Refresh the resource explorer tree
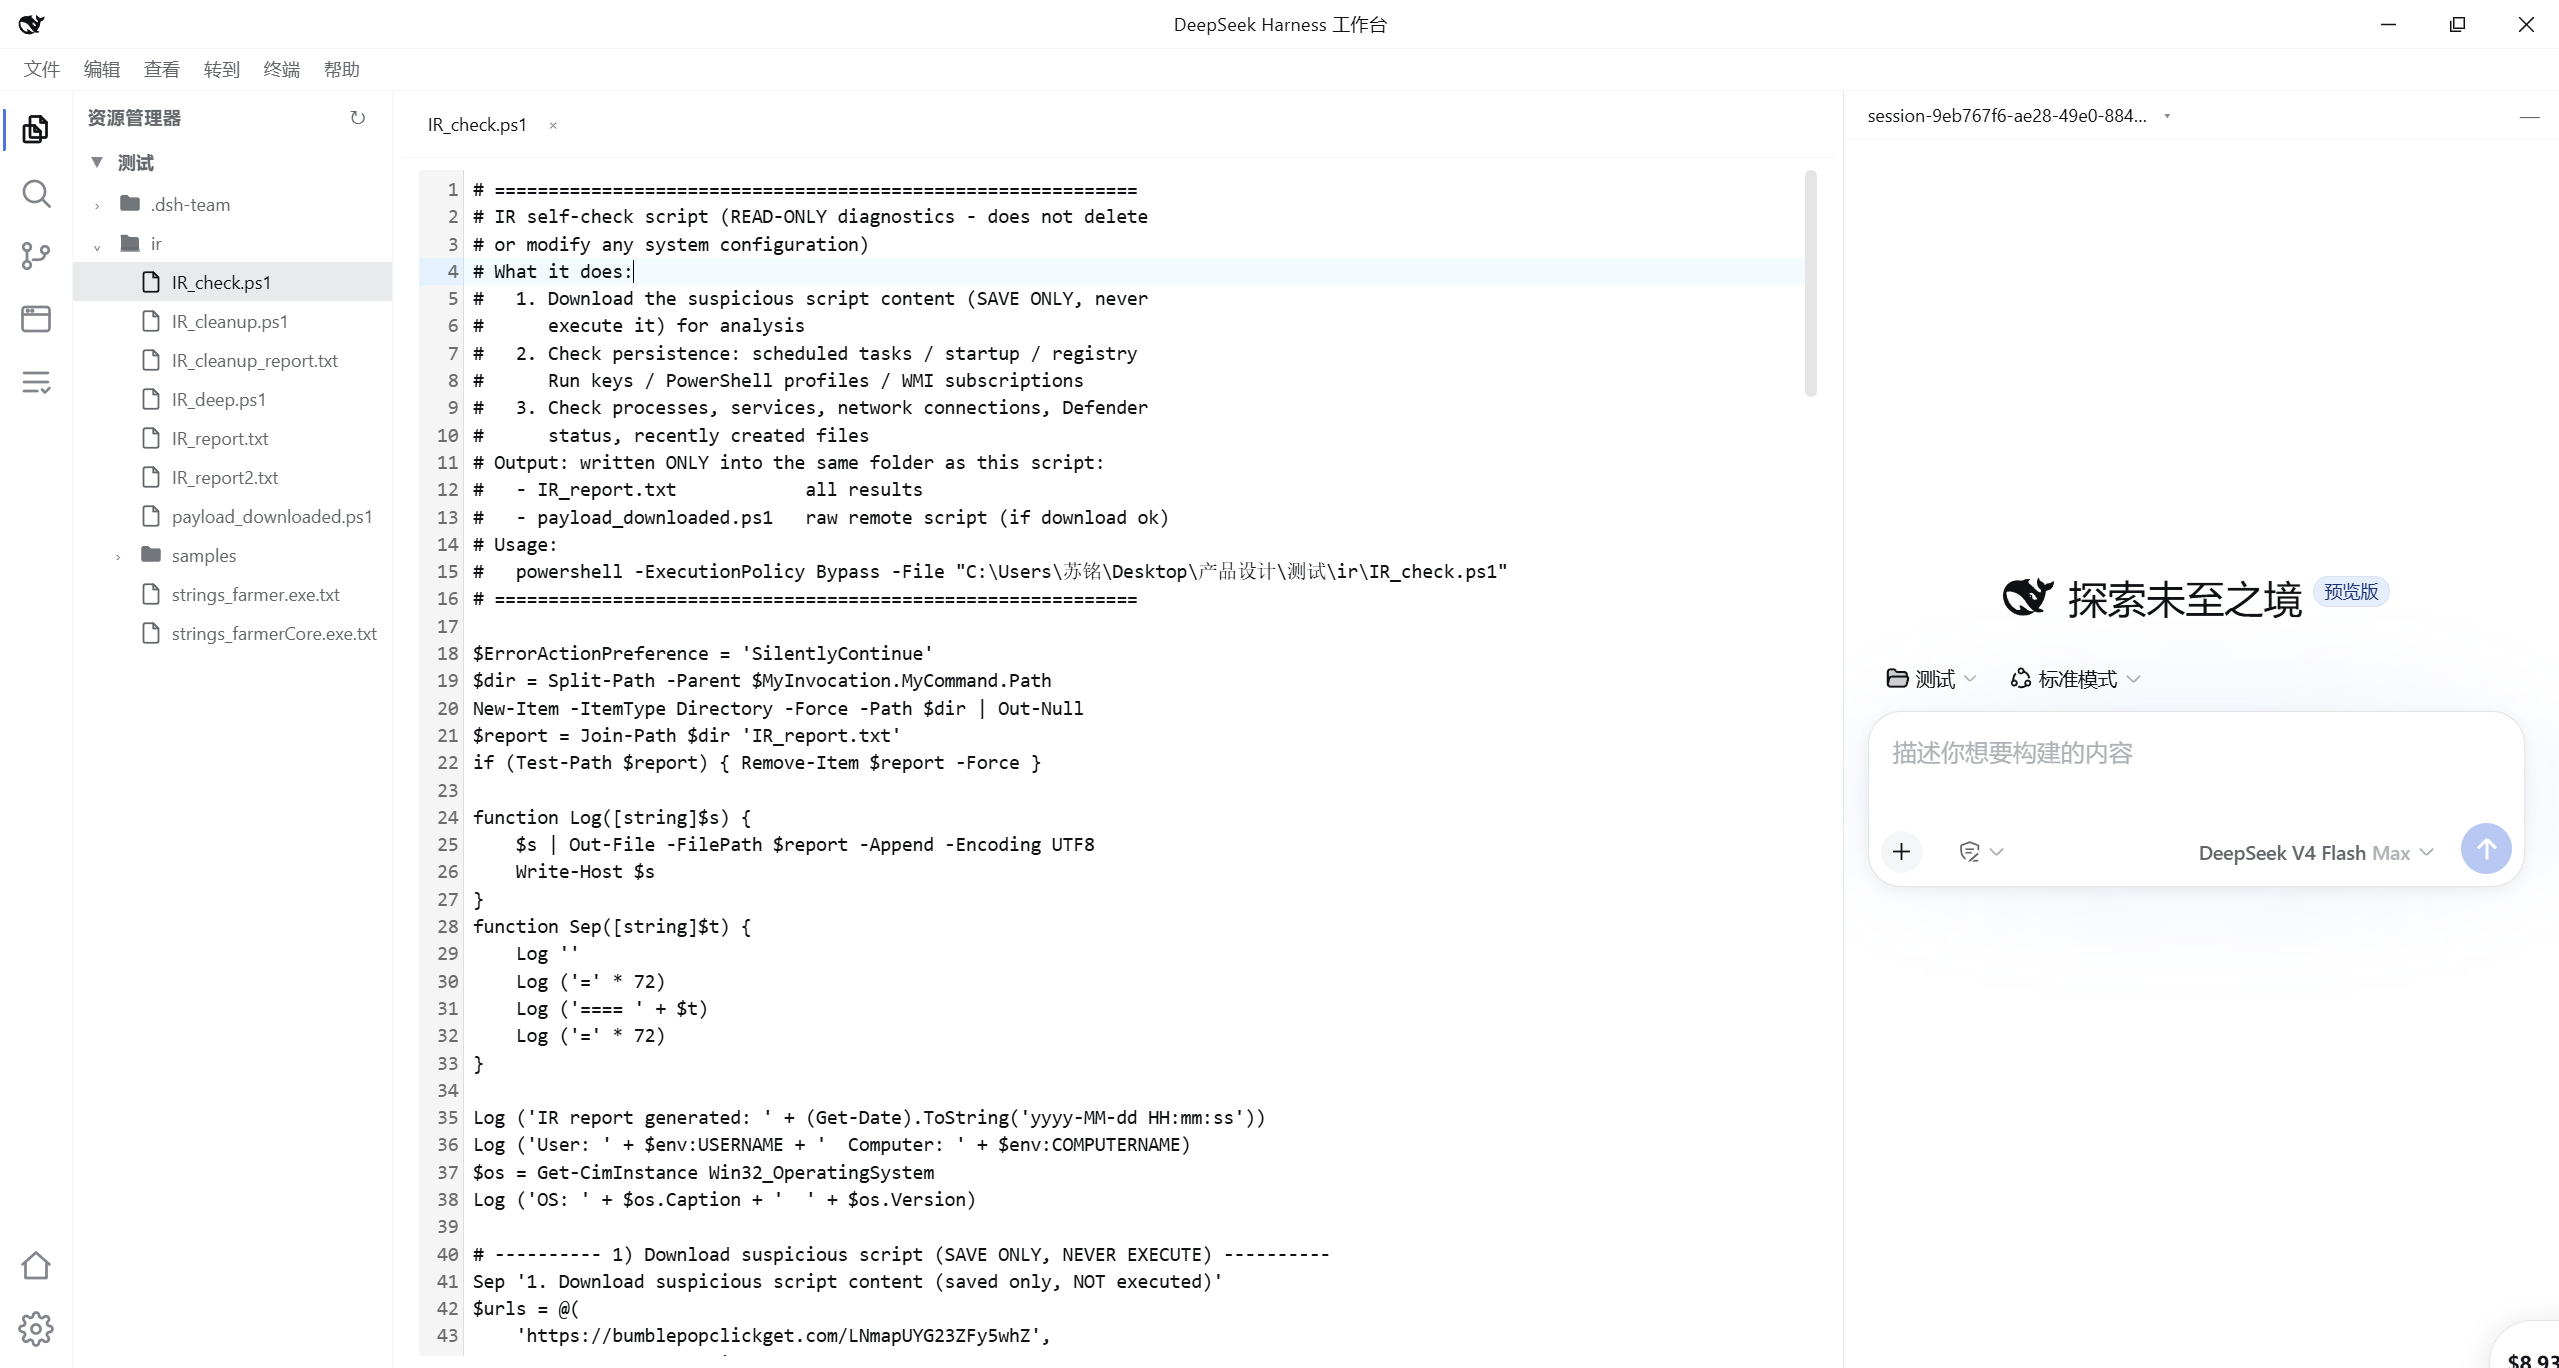Image resolution: width=2559 pixels, height=1368 pixels. pos(358,118)
